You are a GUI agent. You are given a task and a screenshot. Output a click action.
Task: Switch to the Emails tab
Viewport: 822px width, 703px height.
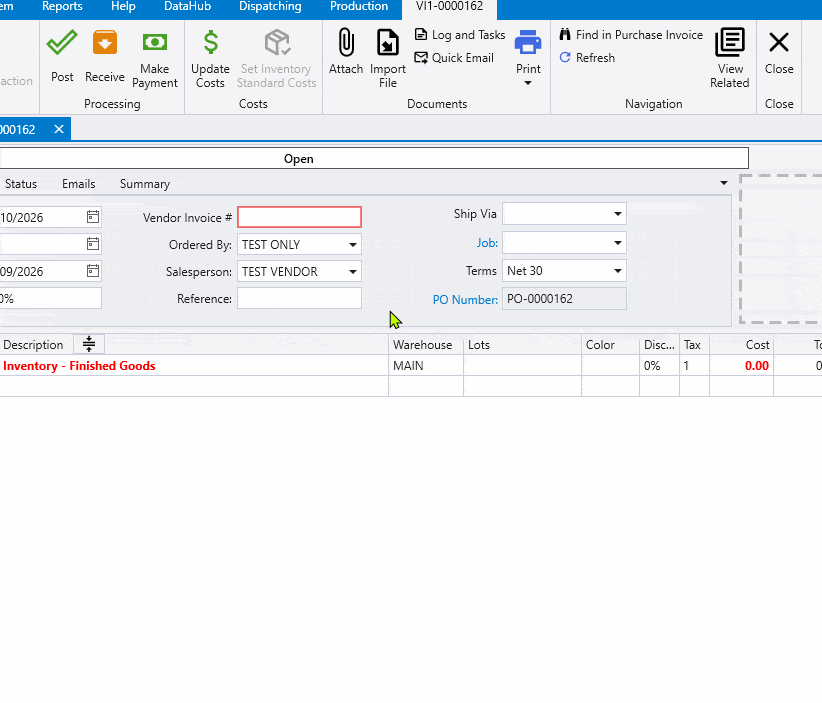(79, 184)
